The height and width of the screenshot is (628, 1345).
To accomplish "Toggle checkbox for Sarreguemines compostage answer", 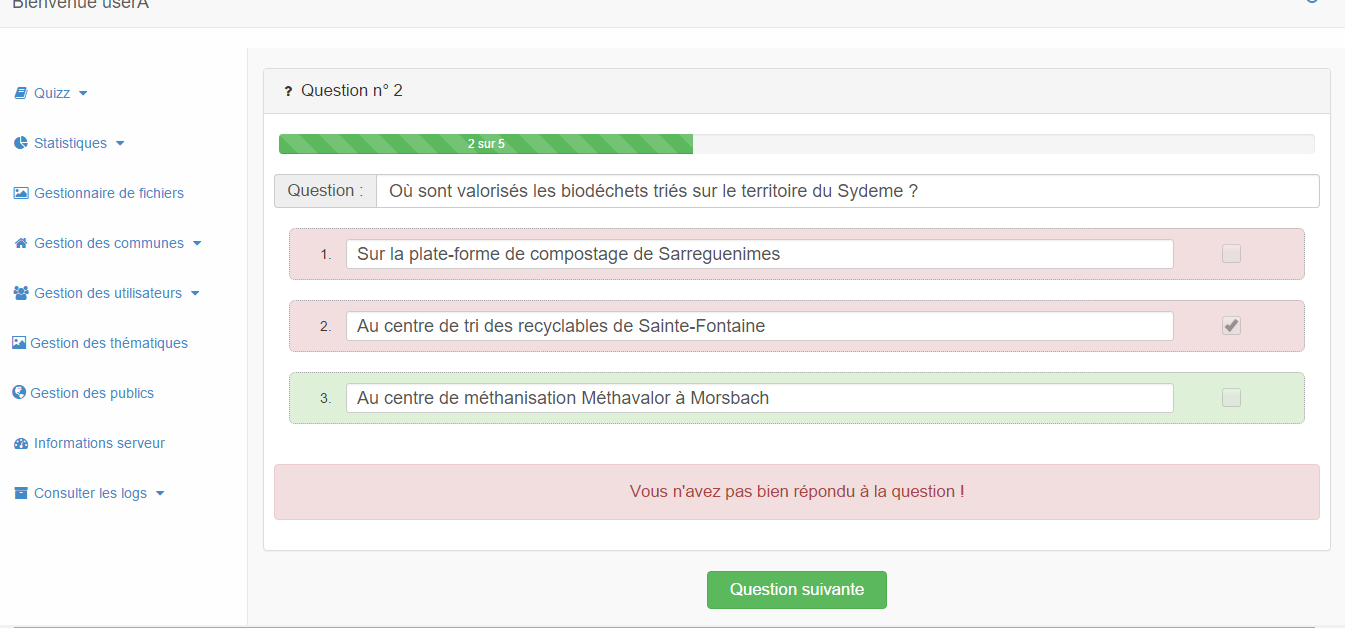I will (1231, 254).
